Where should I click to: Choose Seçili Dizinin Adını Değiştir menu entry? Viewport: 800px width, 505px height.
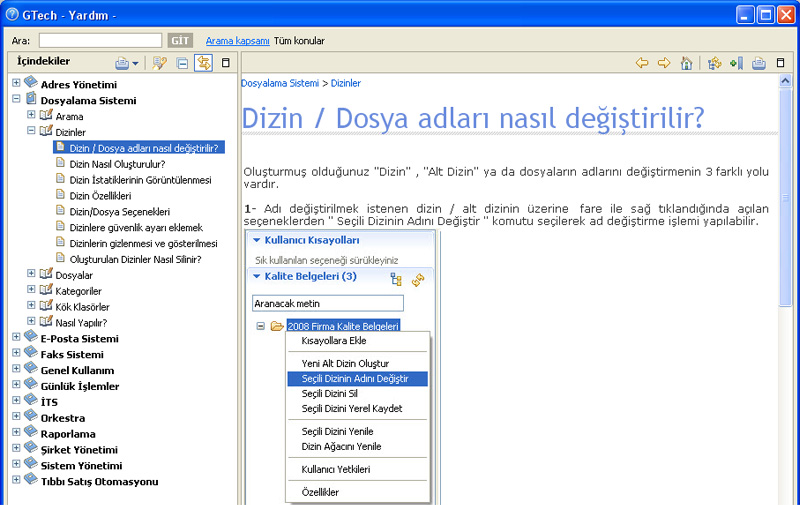(x=357, y=378)
